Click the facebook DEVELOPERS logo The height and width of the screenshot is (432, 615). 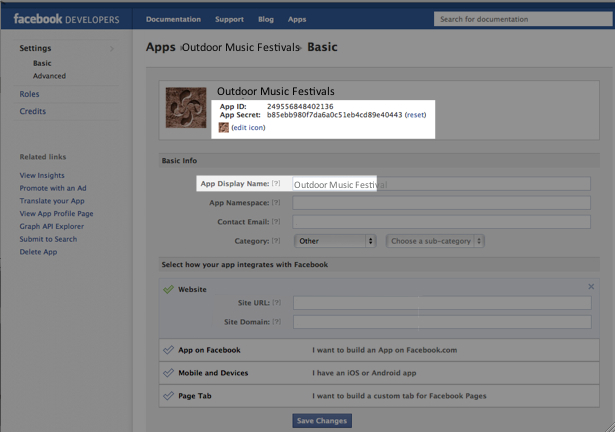(x=66, y=19)
